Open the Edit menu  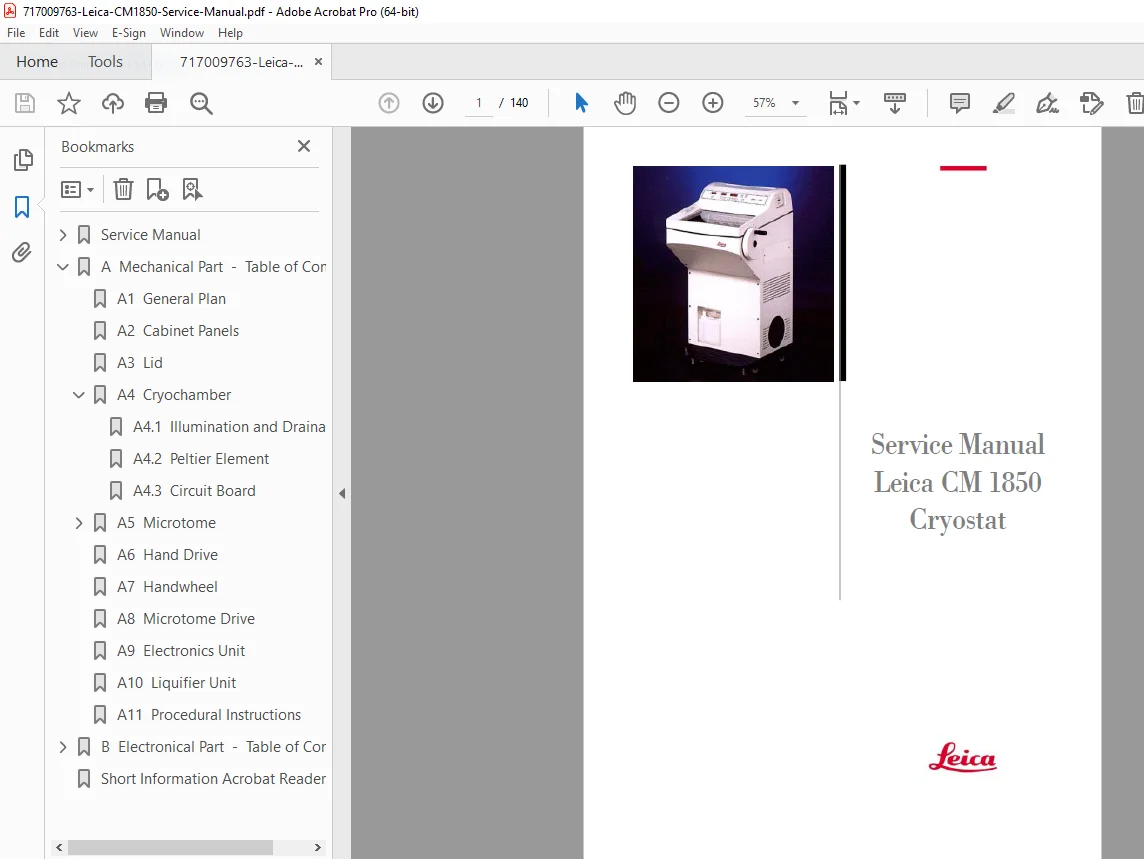pyautogui.click(x=49, y=33)
